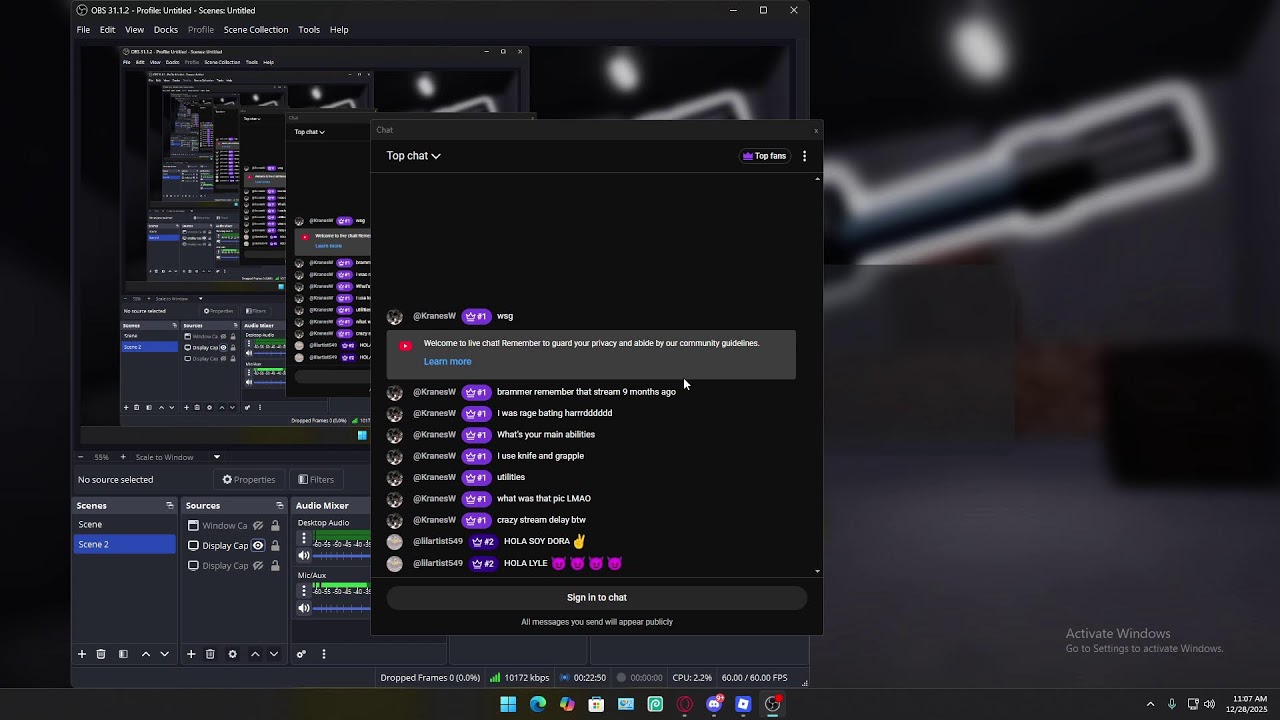Move source up in Sources toolbar
Screen dimensions: 1280x720
point(255,654)
